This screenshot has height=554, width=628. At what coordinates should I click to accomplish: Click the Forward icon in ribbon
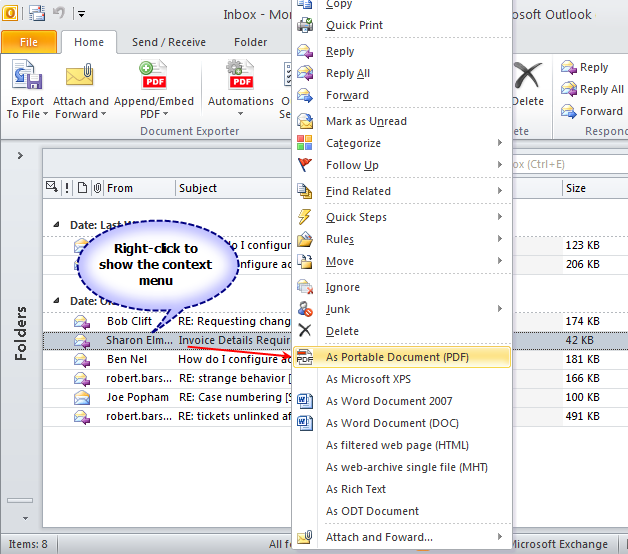point(568,111)
